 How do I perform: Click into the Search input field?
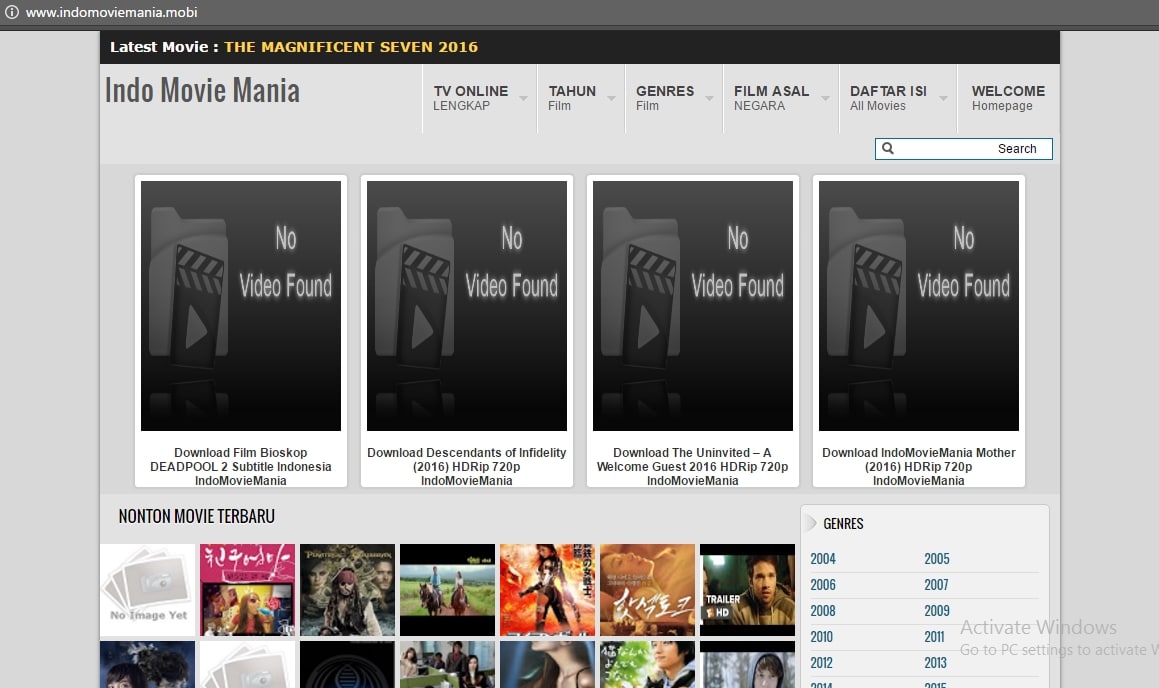[964, 149]
